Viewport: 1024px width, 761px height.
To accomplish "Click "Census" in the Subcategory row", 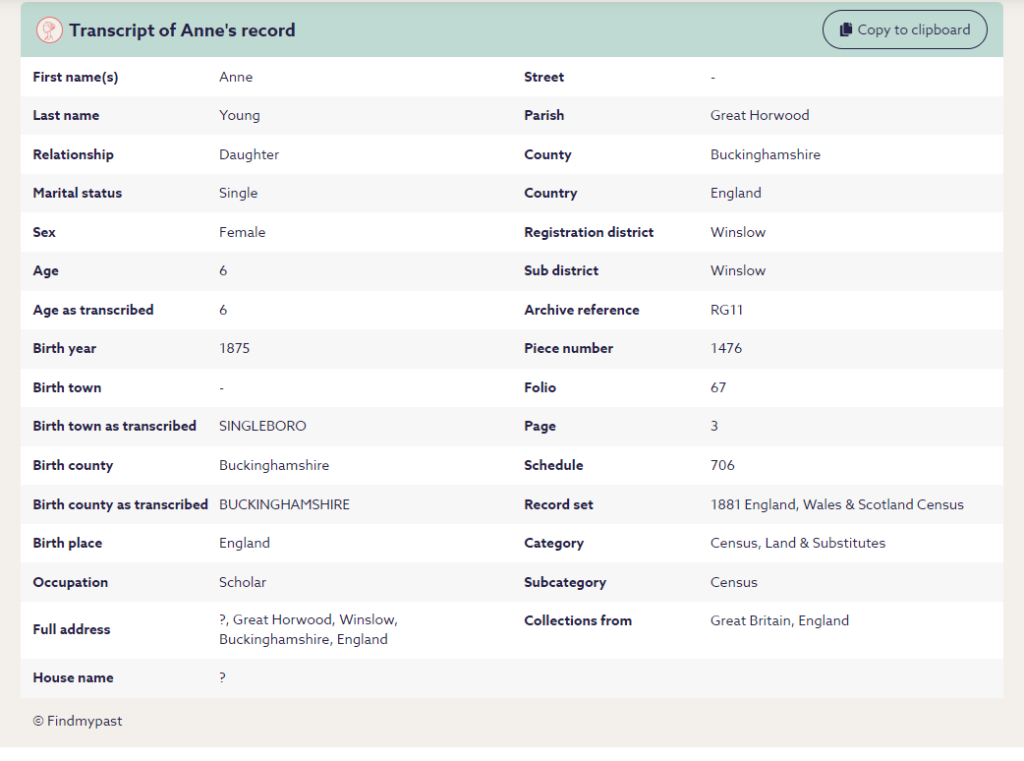I will [734, 582].
